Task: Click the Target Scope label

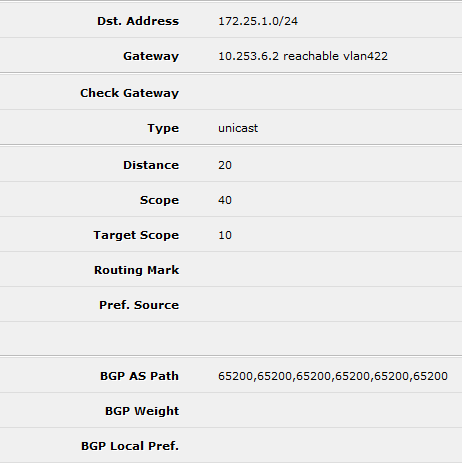Action: click(136, 235)
